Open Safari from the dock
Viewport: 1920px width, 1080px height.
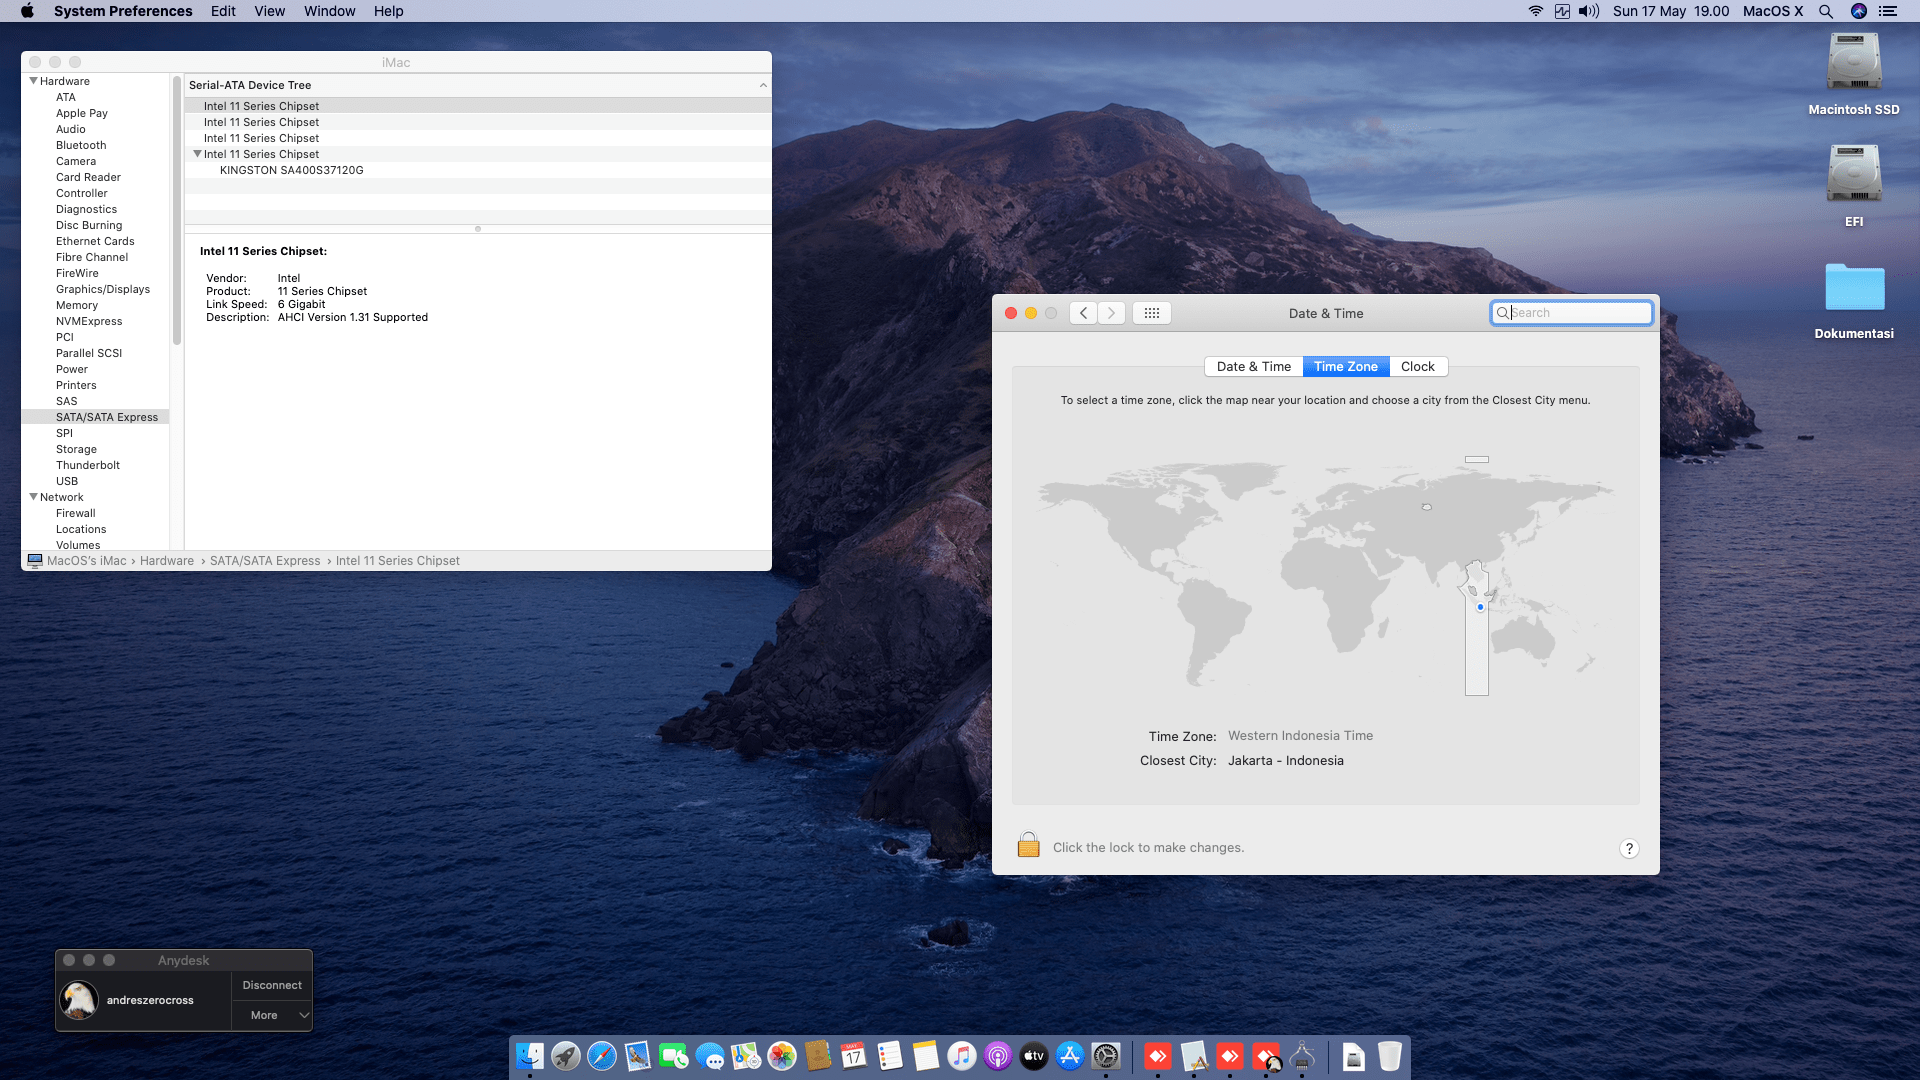point(601,1056)
